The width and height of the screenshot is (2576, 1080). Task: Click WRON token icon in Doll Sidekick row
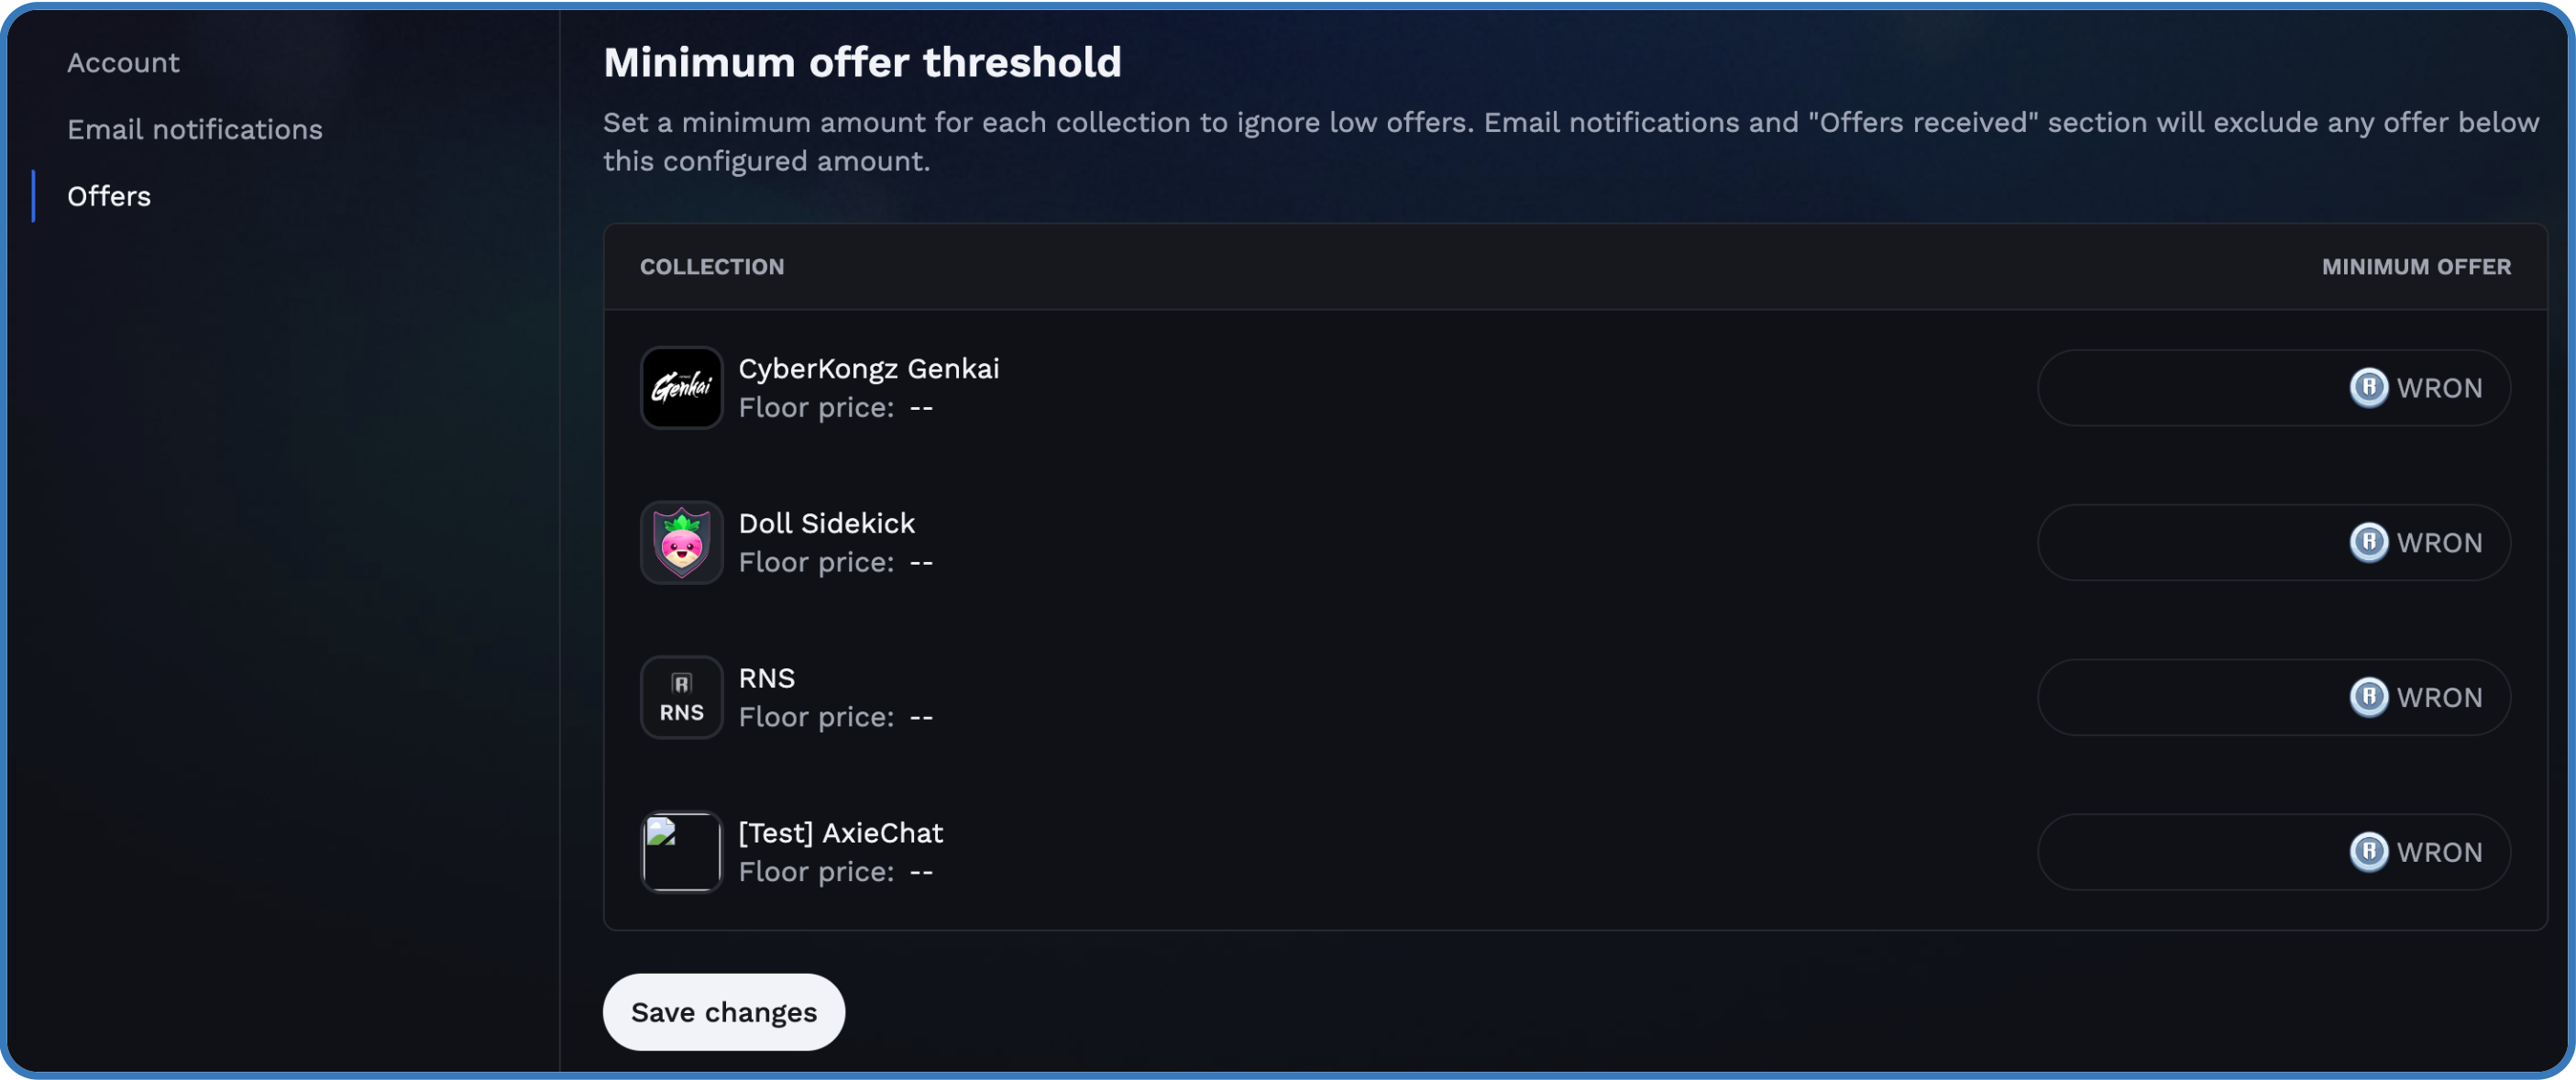coord(2368,543)
